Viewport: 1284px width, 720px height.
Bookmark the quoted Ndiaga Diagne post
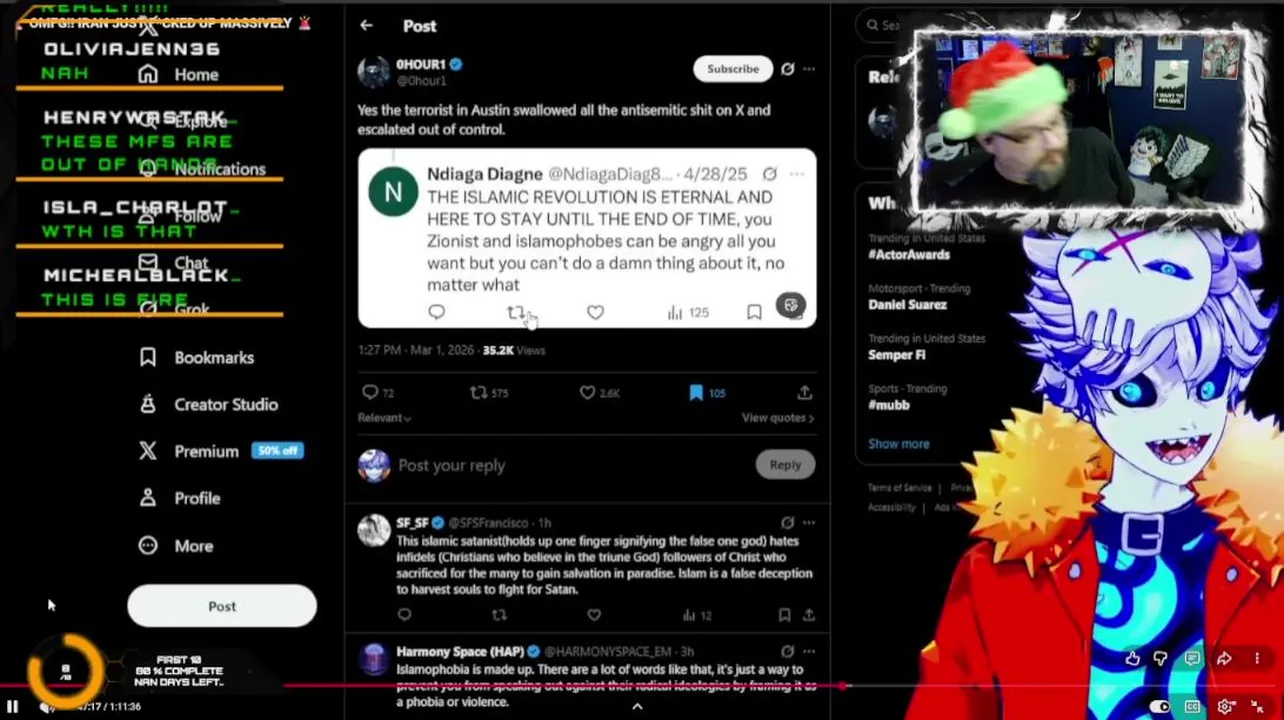[x=754, y=313]
